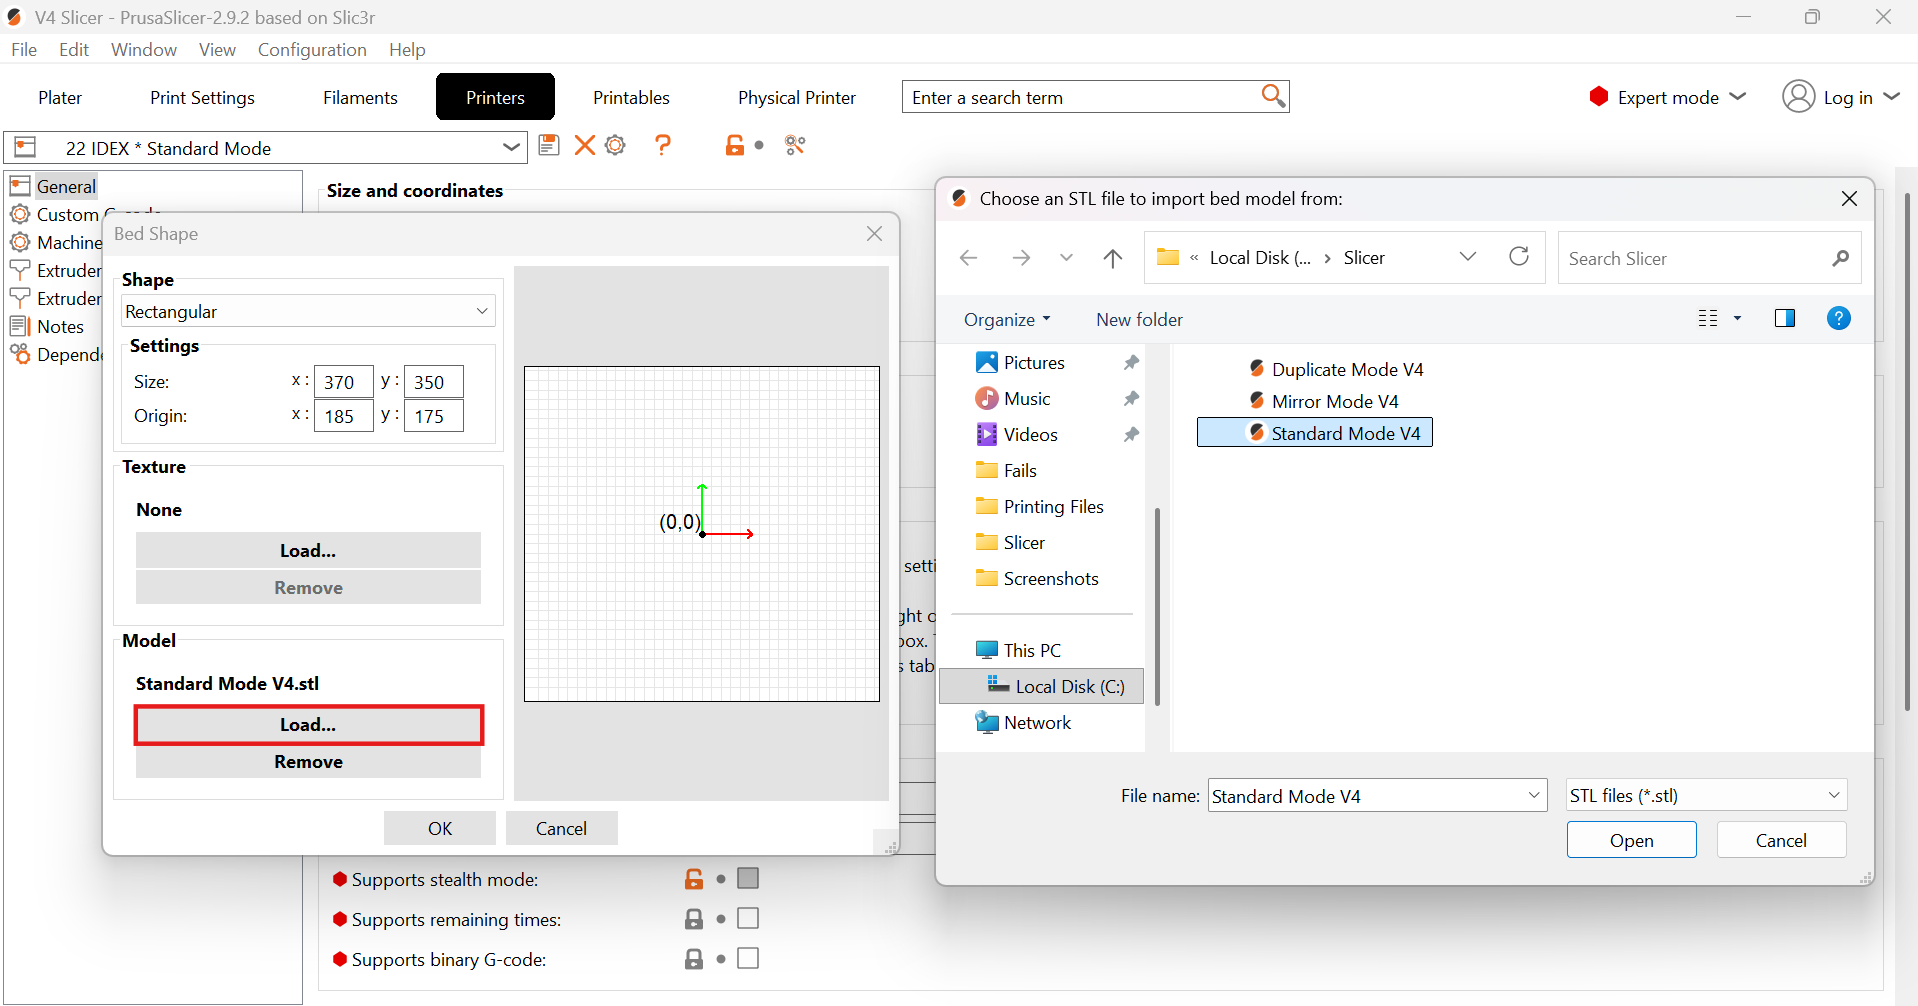Click the Size x input field
Viewport: 1918px width, 1006px height.
click(344, 381)
